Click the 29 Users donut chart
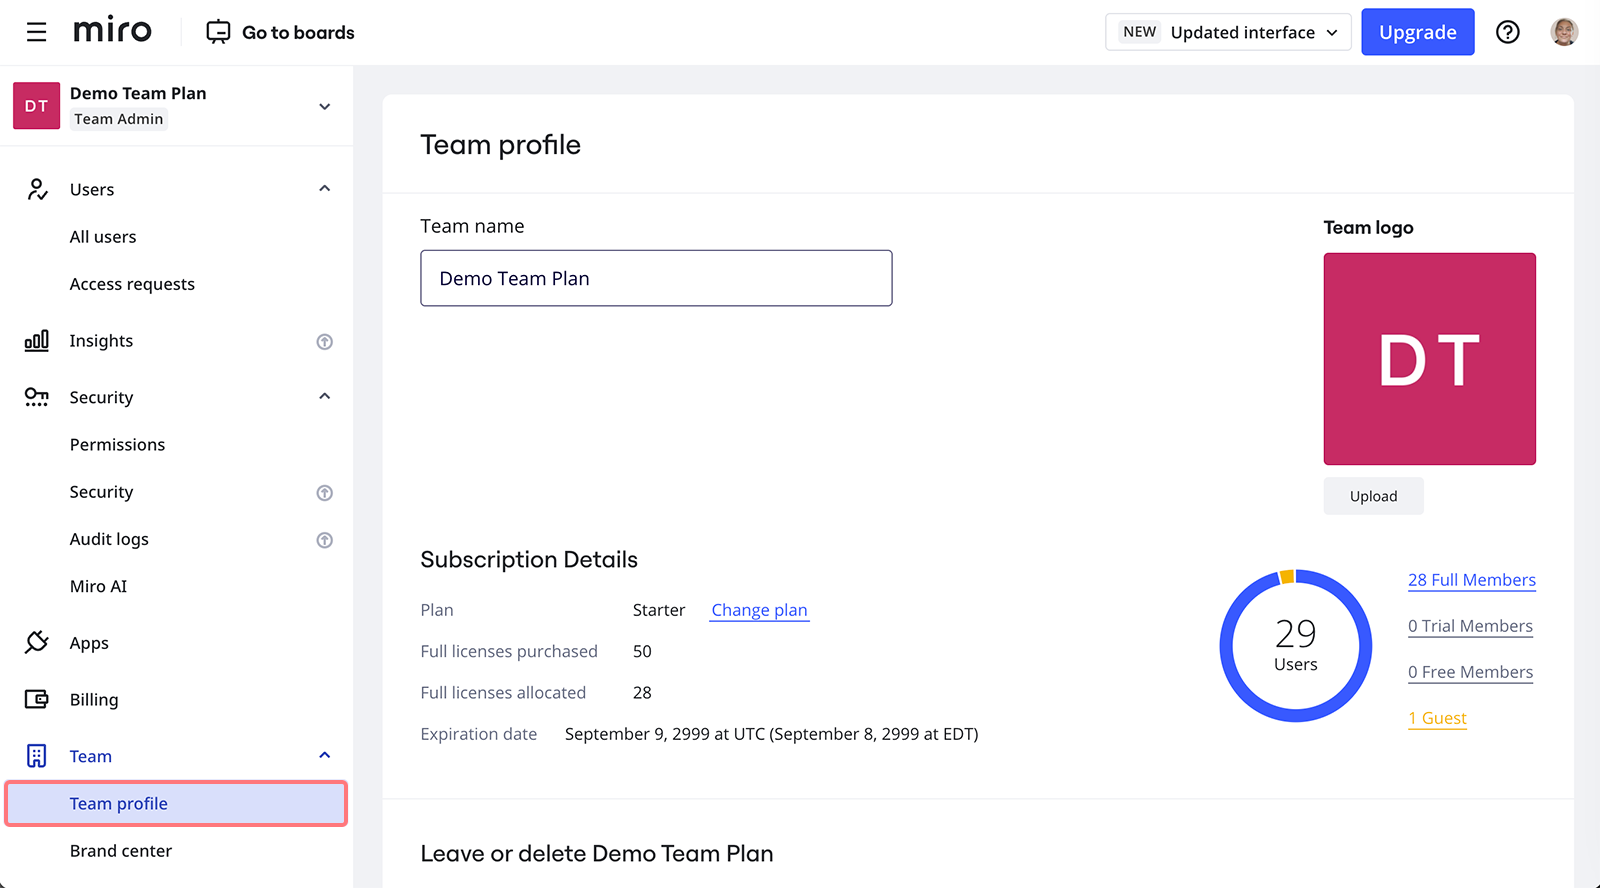Image resolution: width=1600 pixels, height=888 pixels. [x=1295, y=646]
